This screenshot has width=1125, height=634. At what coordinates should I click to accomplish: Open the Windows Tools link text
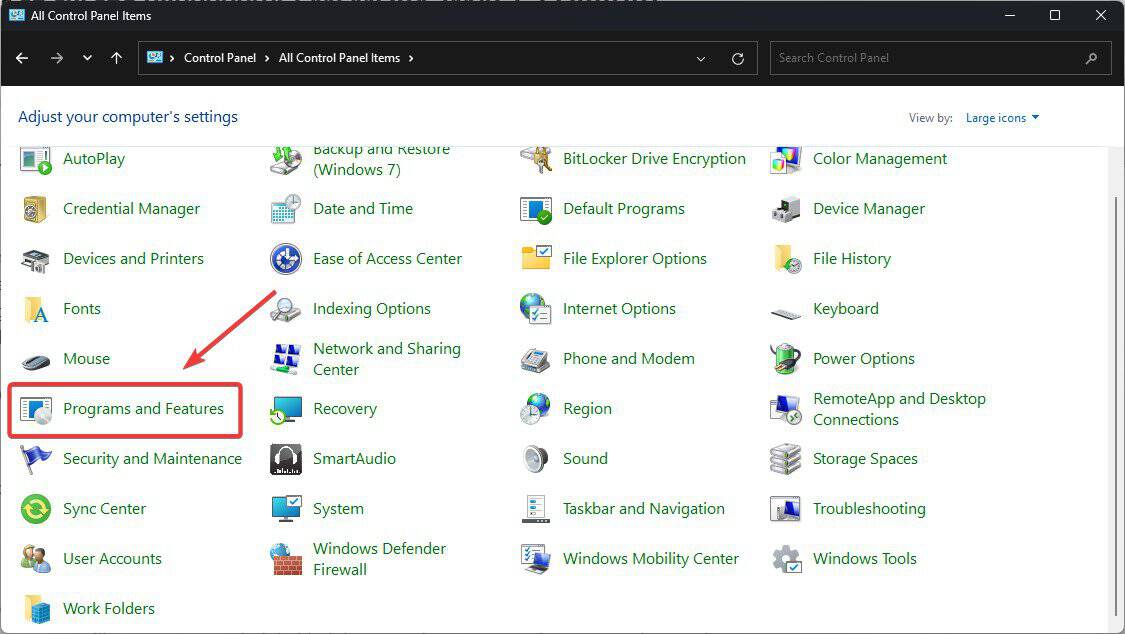point(865,559)
